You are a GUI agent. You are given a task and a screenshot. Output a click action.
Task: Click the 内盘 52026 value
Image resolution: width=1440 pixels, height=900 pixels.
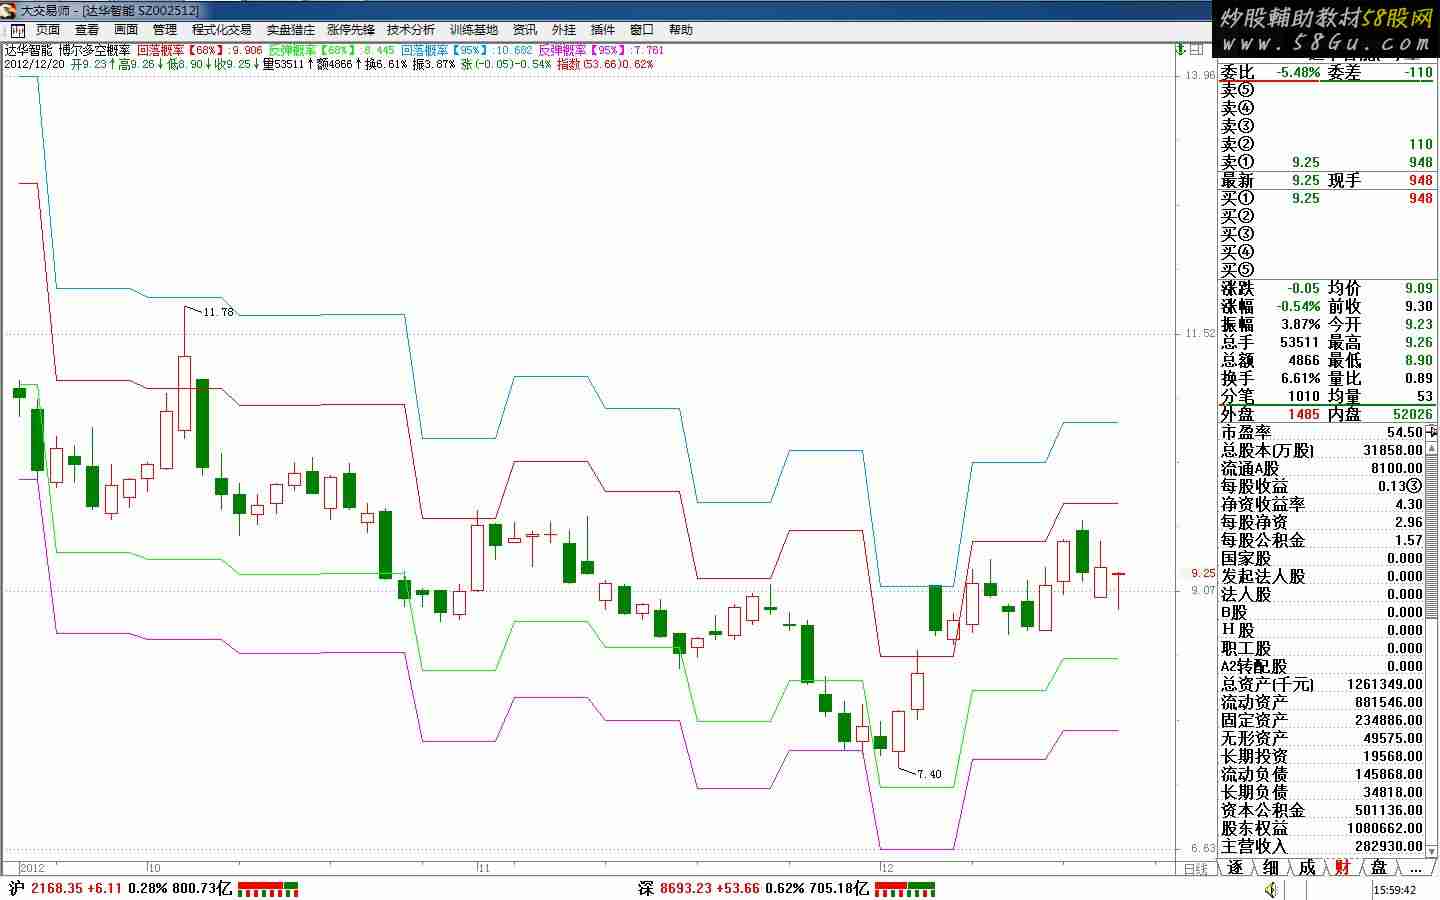click(1413, 414)
